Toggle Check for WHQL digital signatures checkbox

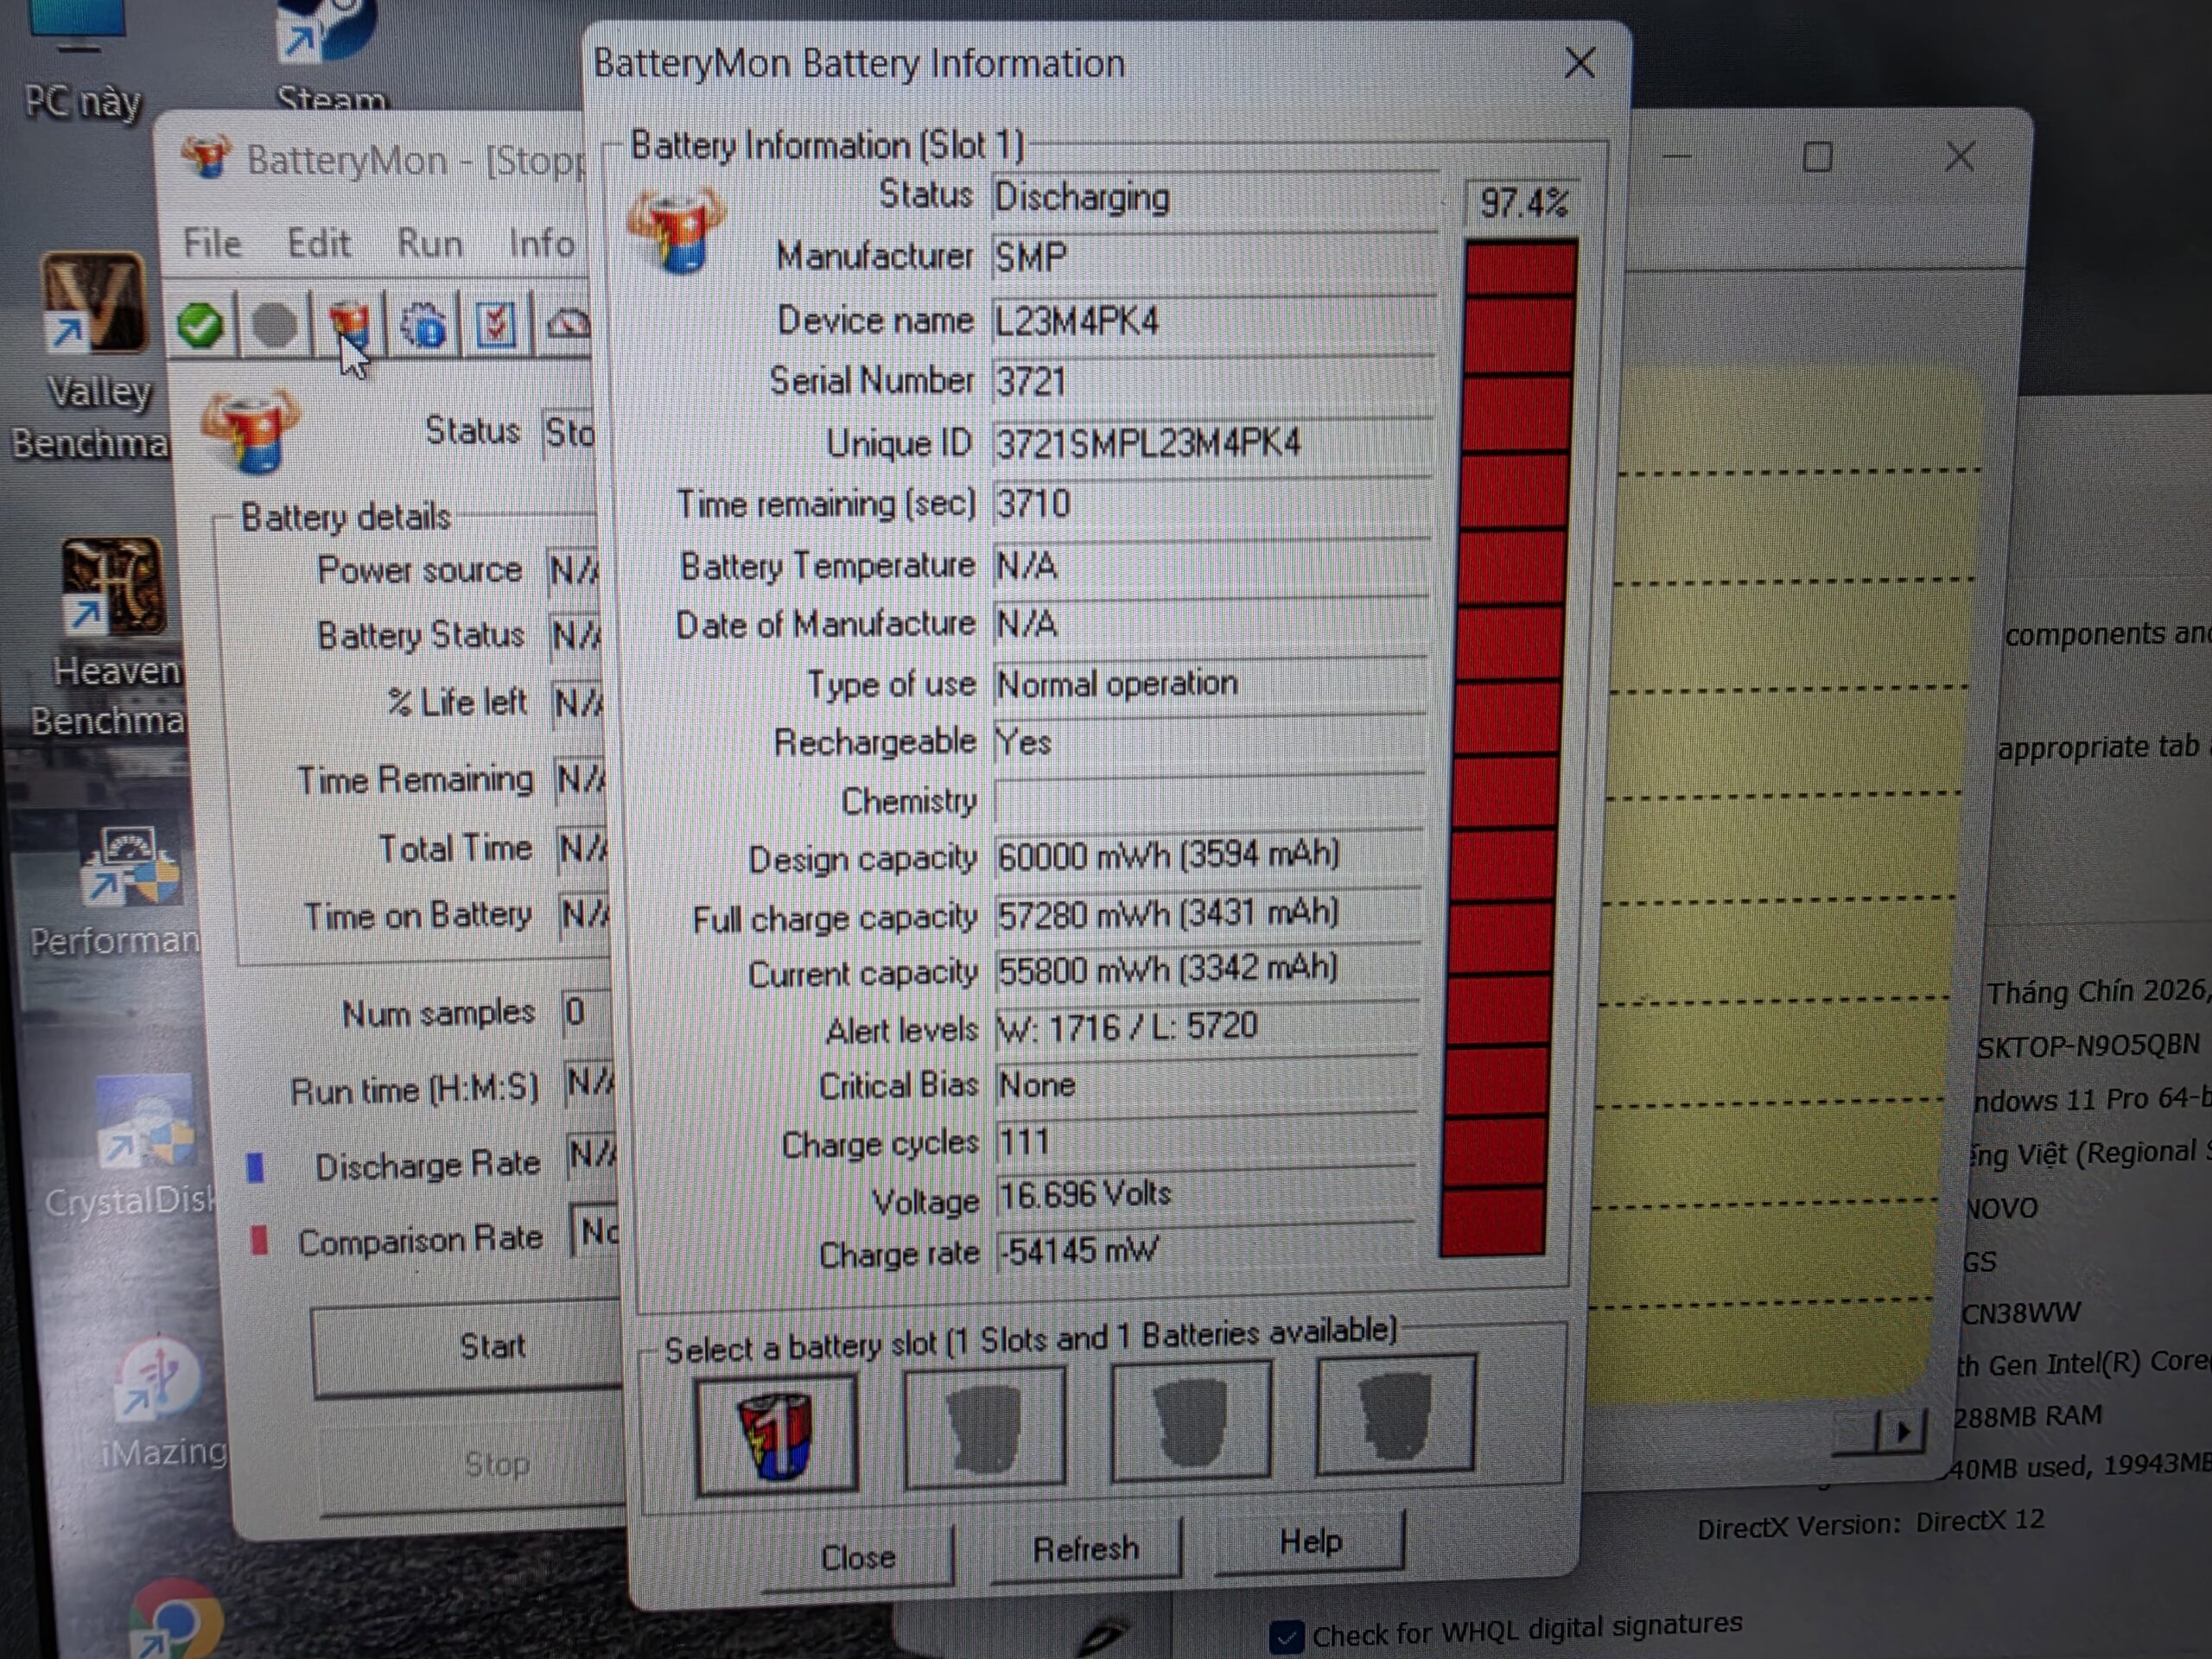pyautogui.click(x=1287, y=1637)
